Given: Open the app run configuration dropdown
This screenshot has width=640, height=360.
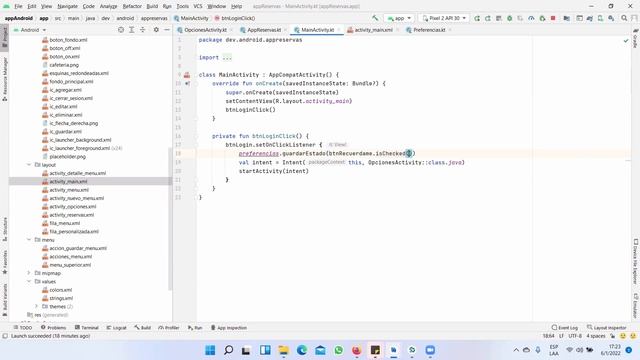Looking at the screenshot, I should pyautogui.click(x=399, y=18).
